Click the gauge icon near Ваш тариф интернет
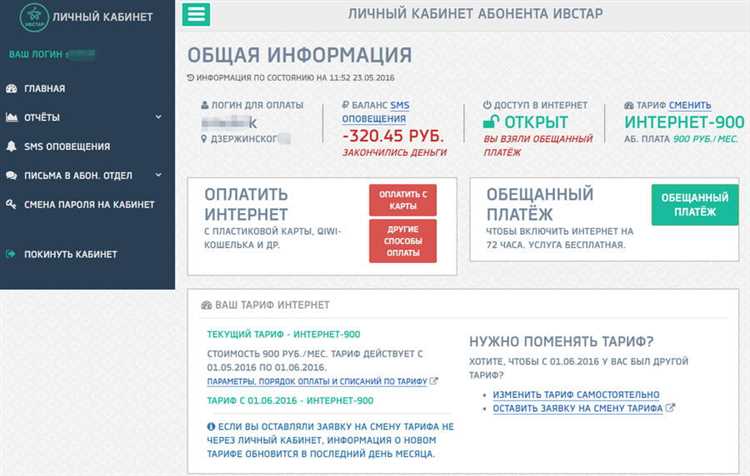 [x=207, y=305]
